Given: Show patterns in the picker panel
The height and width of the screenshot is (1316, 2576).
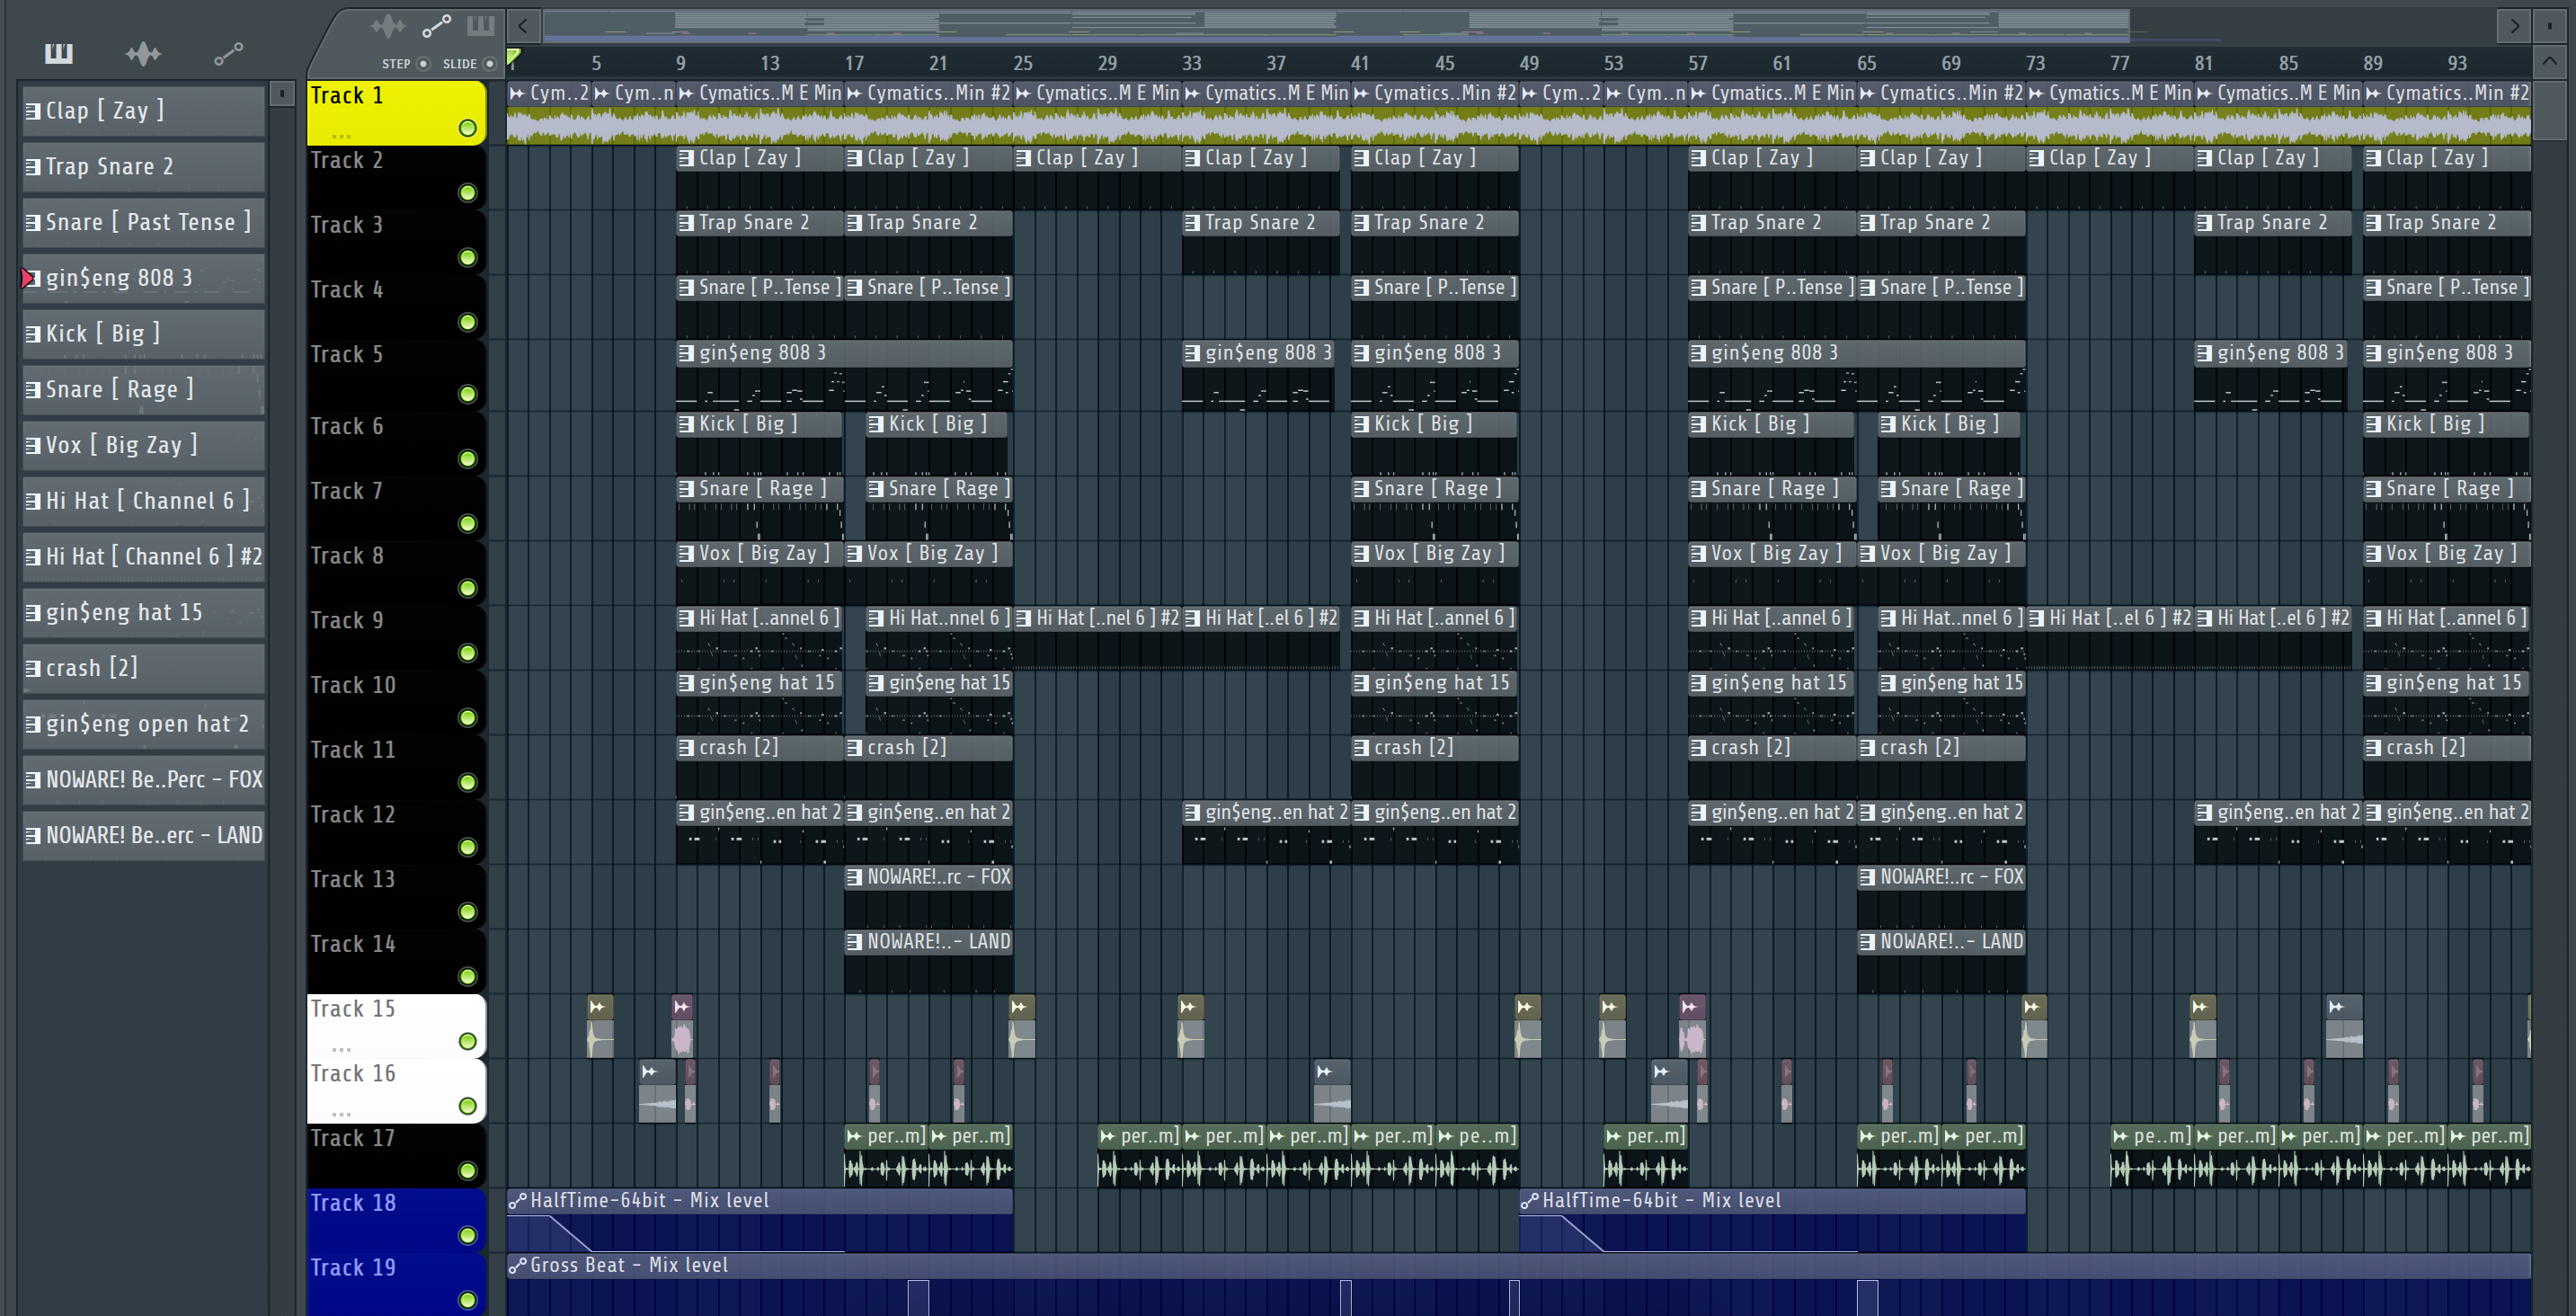Looking at the screenshot, I should click(x=59, y=53).
